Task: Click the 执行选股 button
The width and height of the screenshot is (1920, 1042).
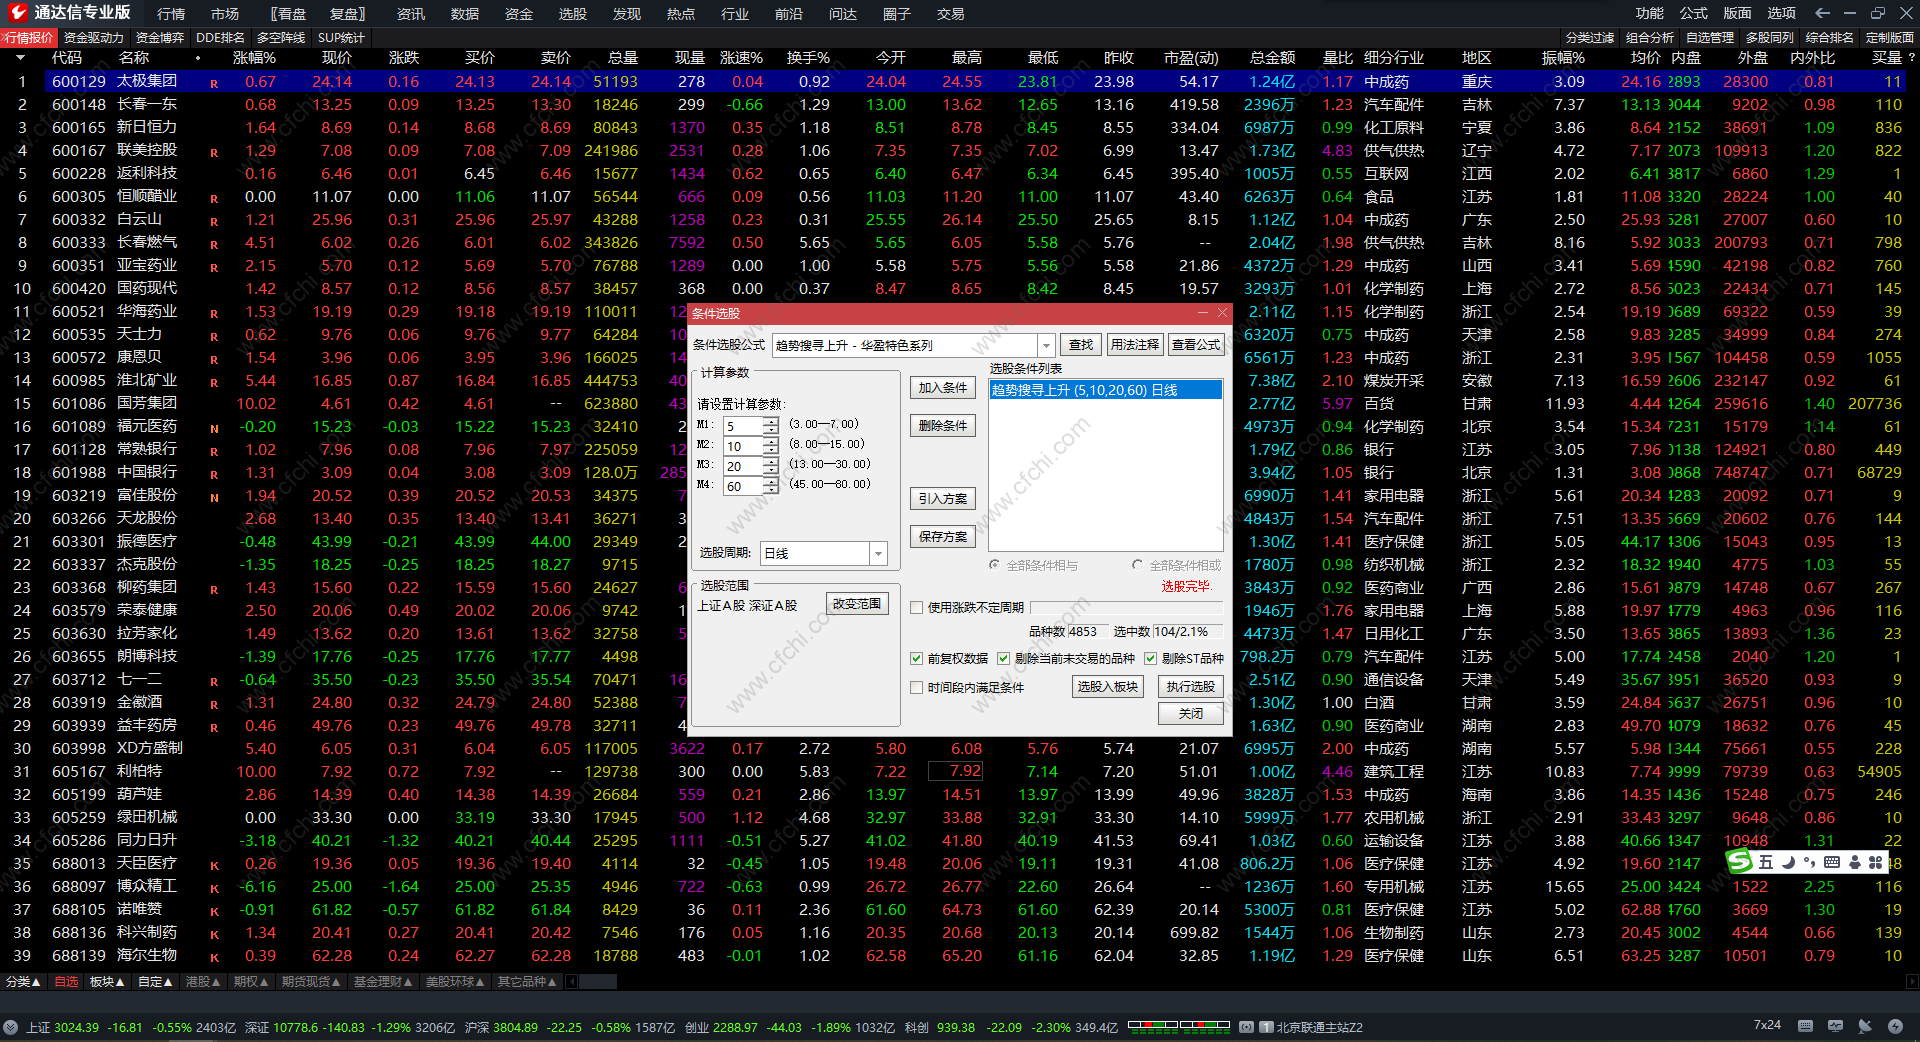Action: click(x=1190, y=686)
